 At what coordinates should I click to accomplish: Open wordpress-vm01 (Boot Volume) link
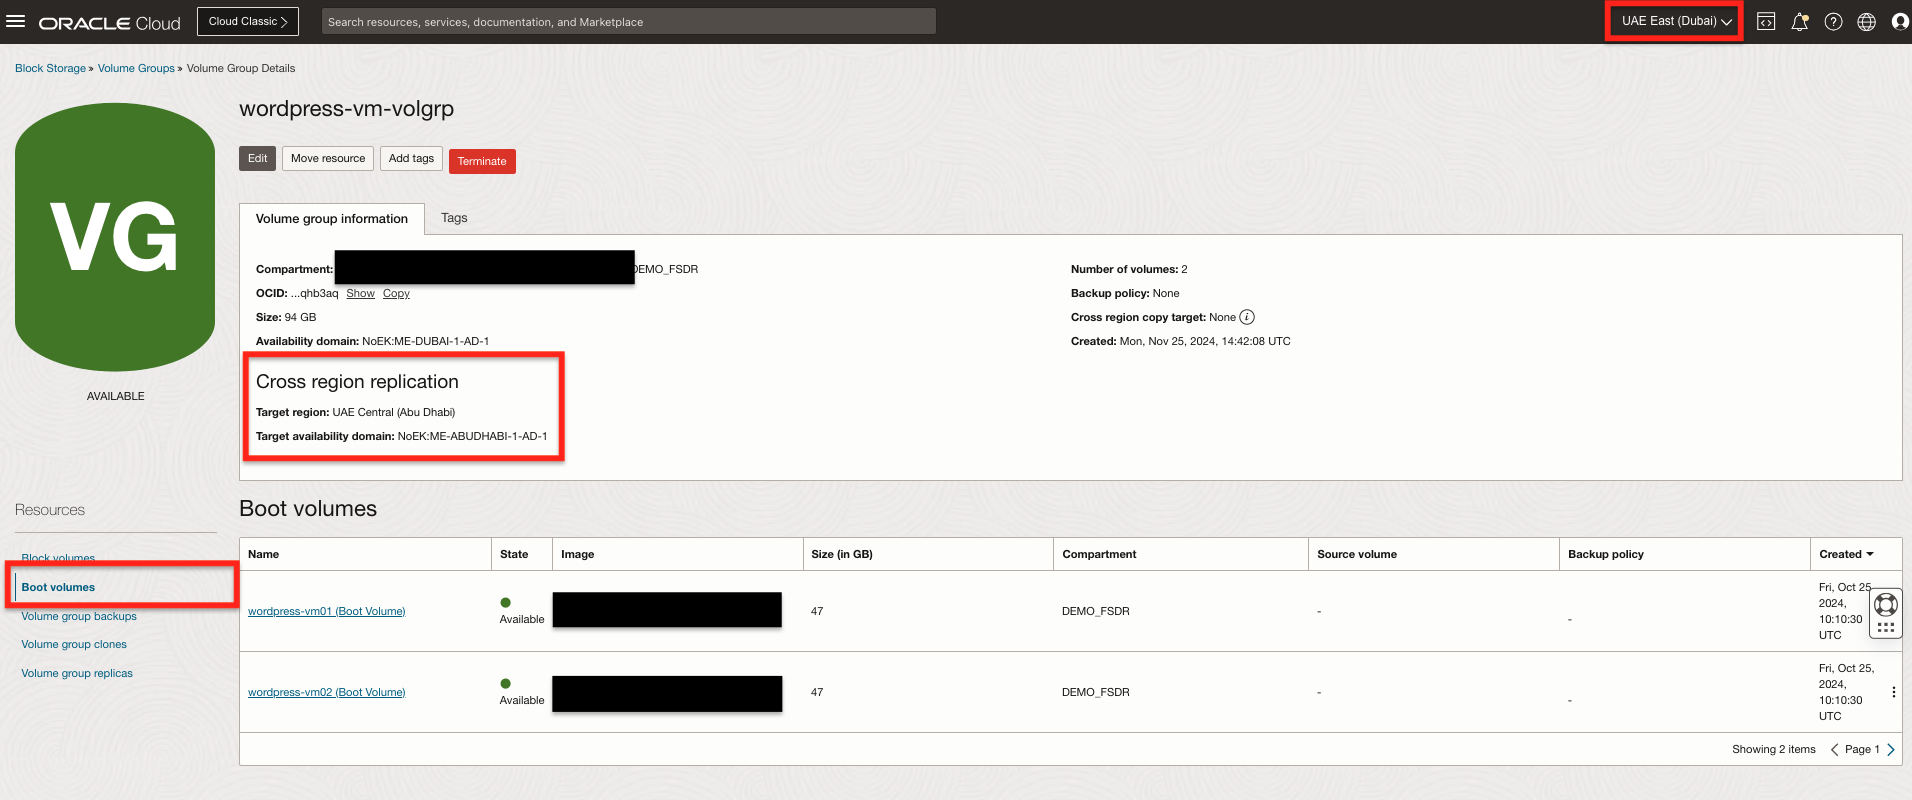[326, 611]
